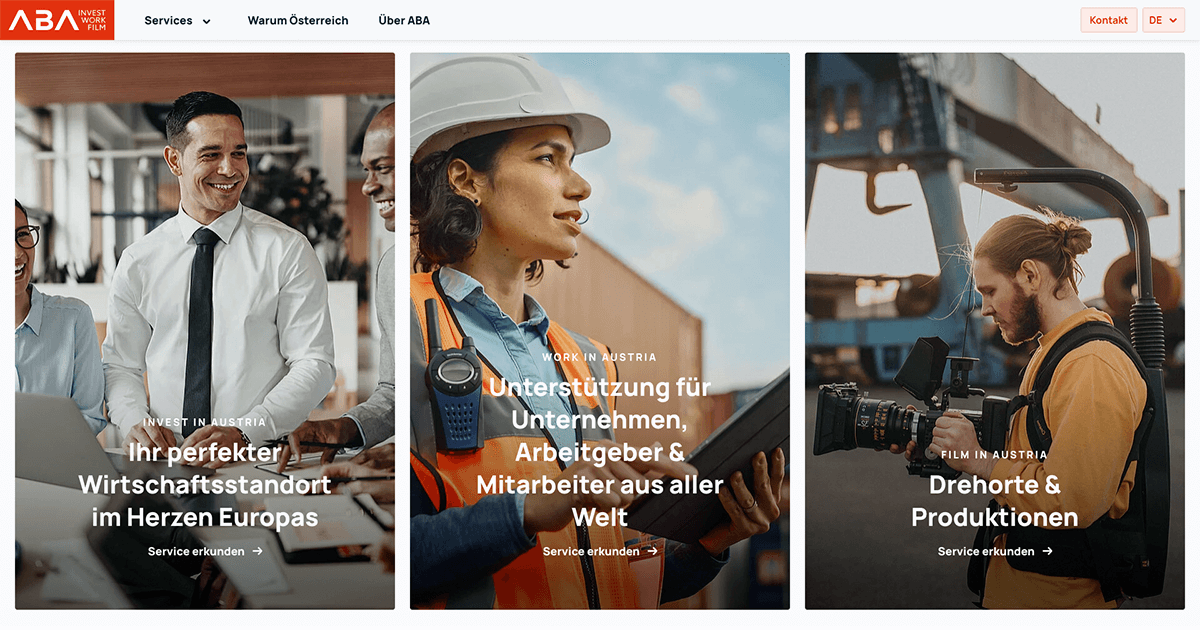Screen dimensions: 1200x630
Task: Click the arrow icon in the Work in Austria card
Action: (x=653, y=551)
